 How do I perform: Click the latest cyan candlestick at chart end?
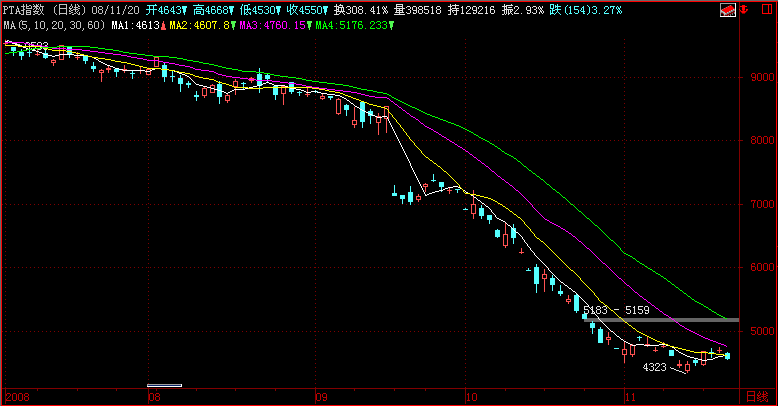727,355
